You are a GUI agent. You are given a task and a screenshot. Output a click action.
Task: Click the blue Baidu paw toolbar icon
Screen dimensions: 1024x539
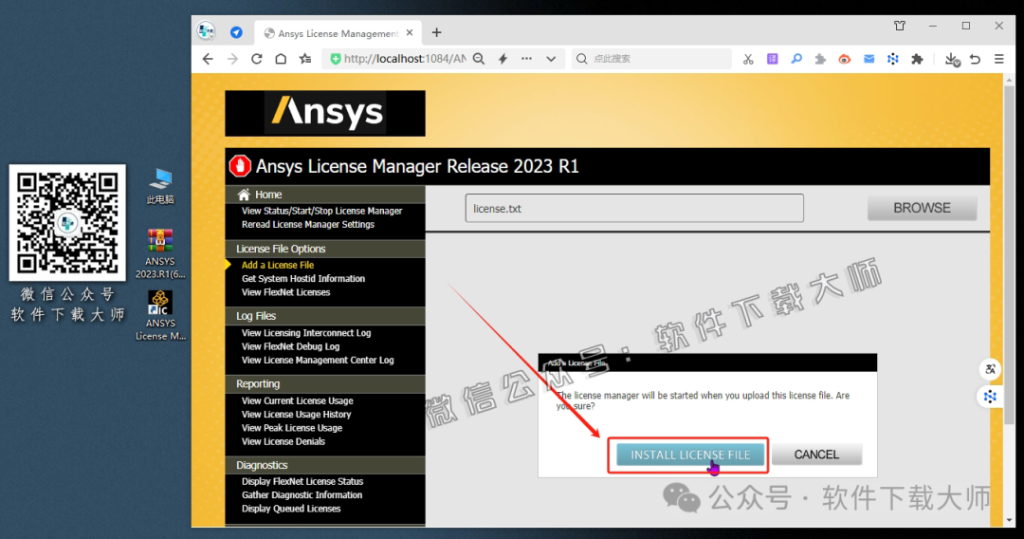[893, 59]
